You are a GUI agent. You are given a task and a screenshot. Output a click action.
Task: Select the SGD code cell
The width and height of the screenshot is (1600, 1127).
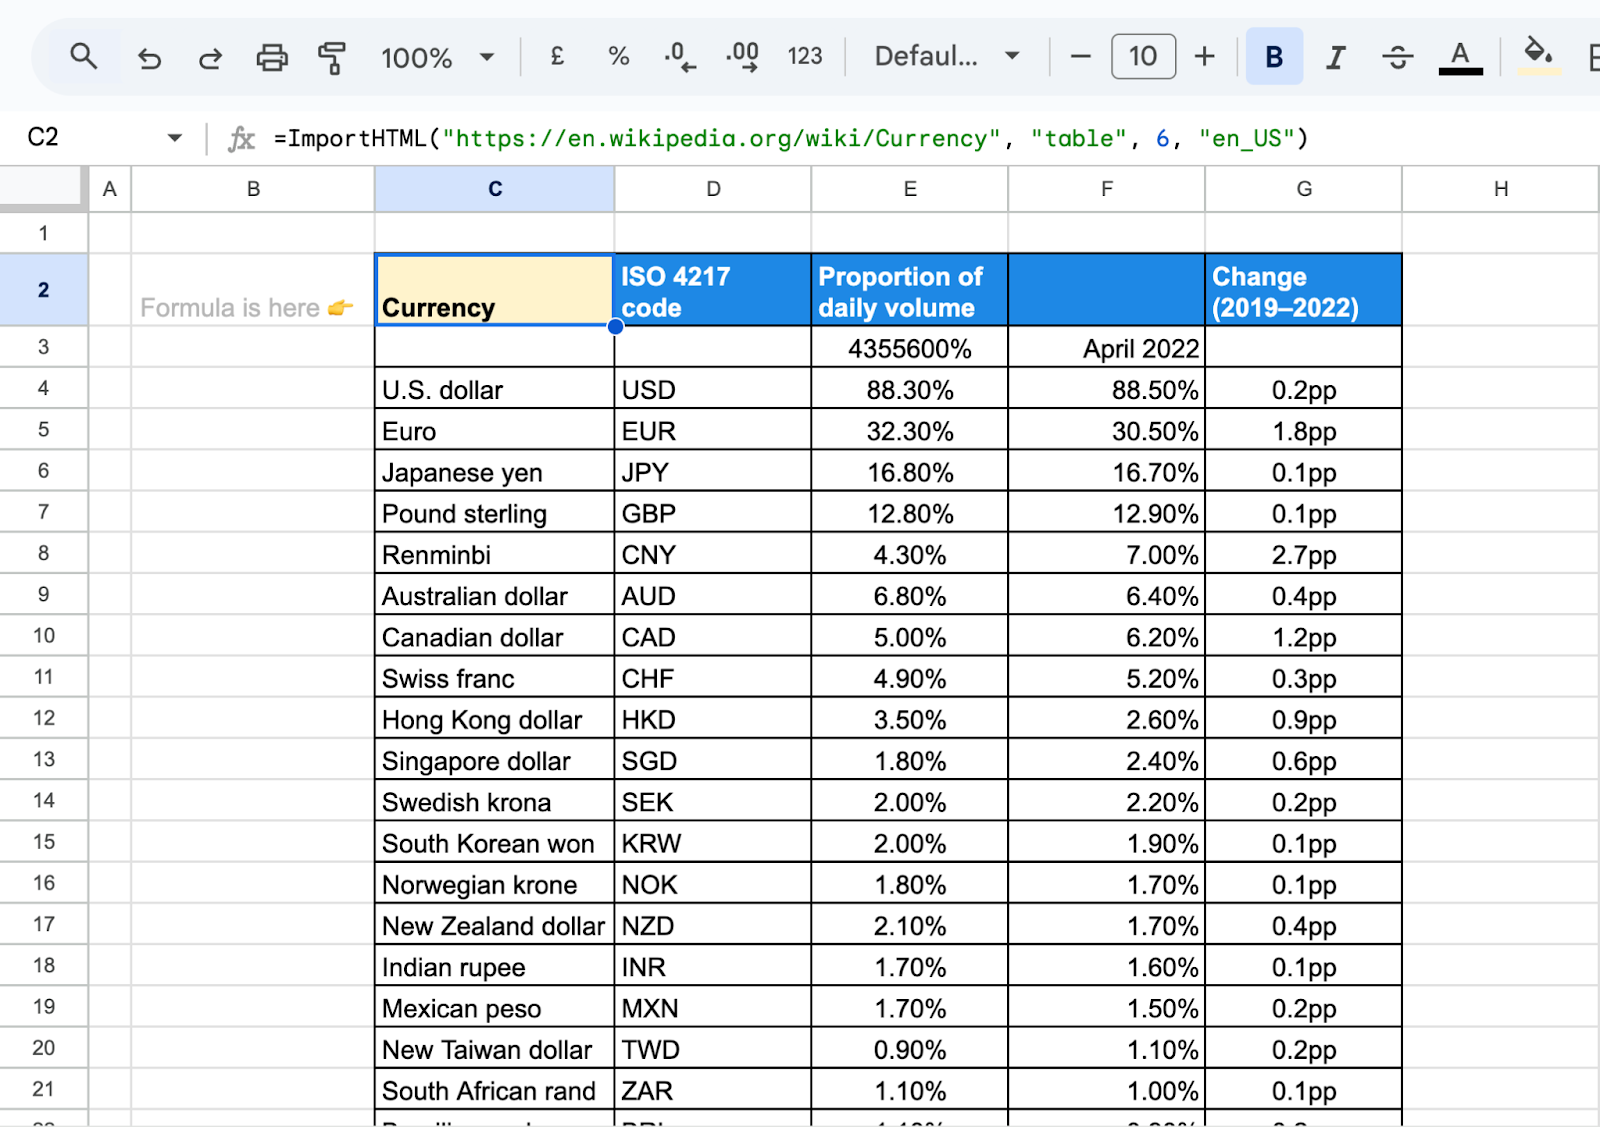click(713, 760)
